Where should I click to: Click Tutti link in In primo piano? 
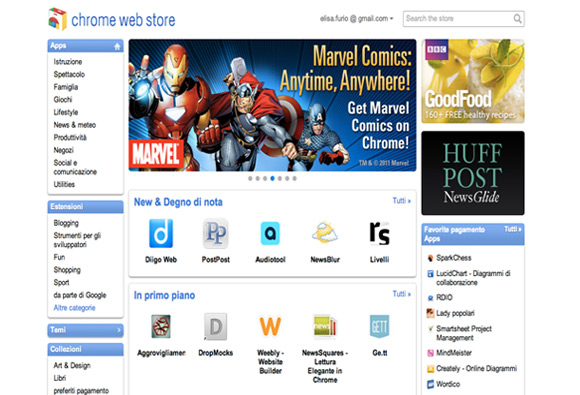tap(402, 294)
